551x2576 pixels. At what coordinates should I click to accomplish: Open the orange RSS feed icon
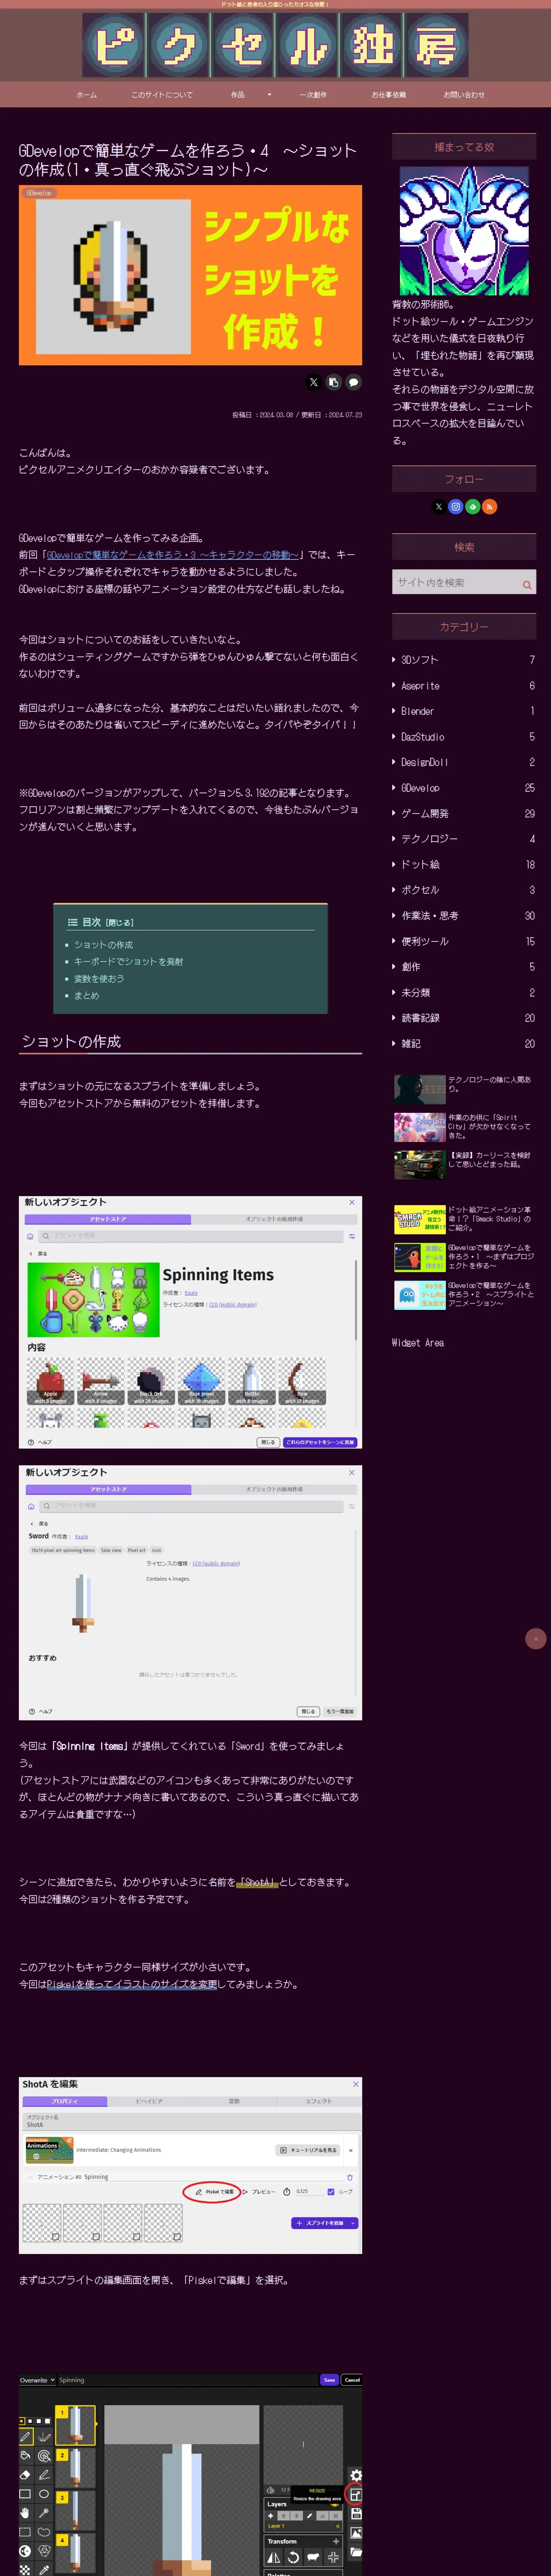pos(489,507)
